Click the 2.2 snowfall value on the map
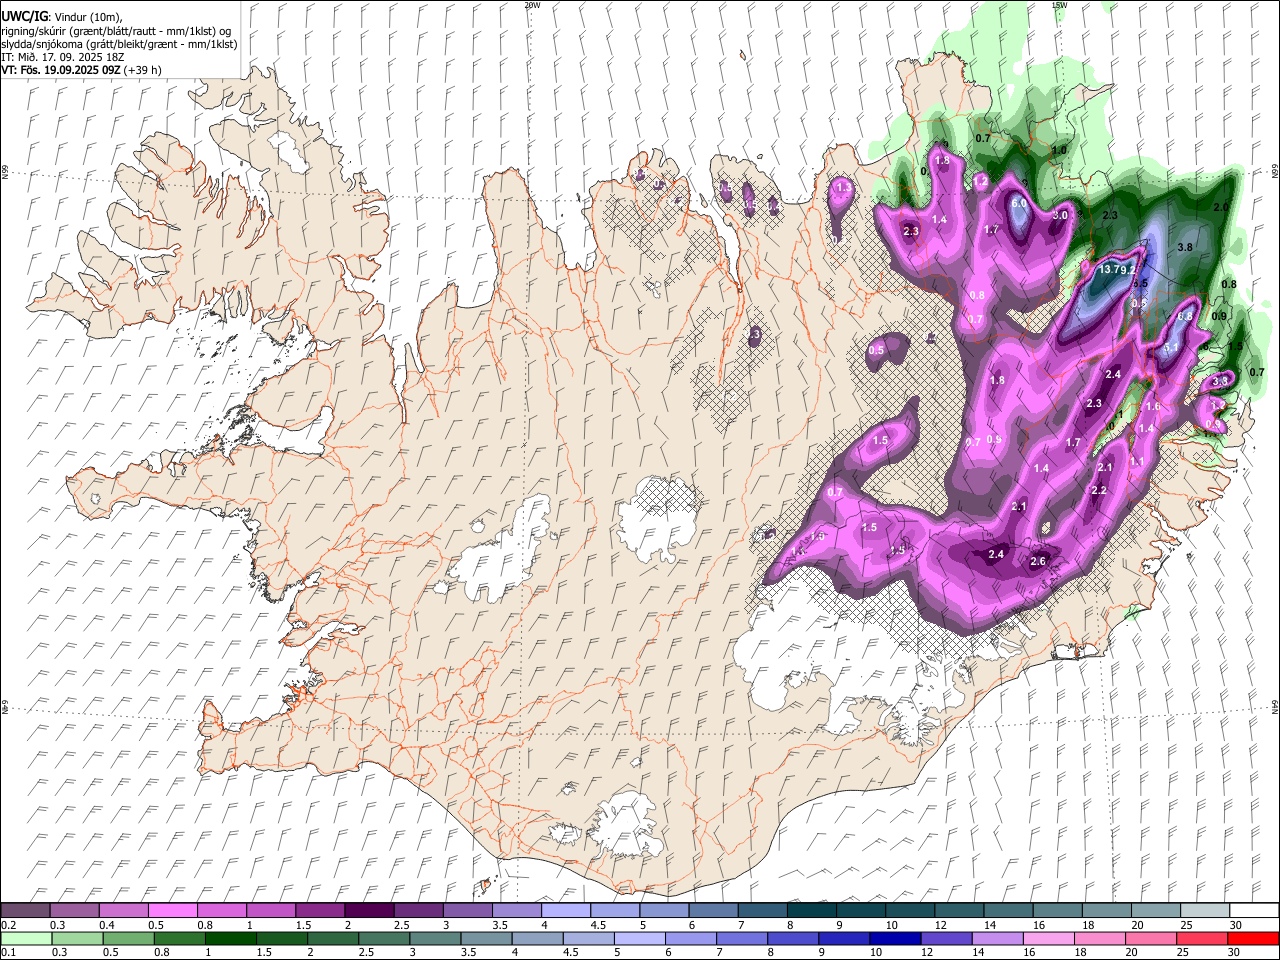The height and width of the screenshot is (960, 1280). click(1099, 490)
